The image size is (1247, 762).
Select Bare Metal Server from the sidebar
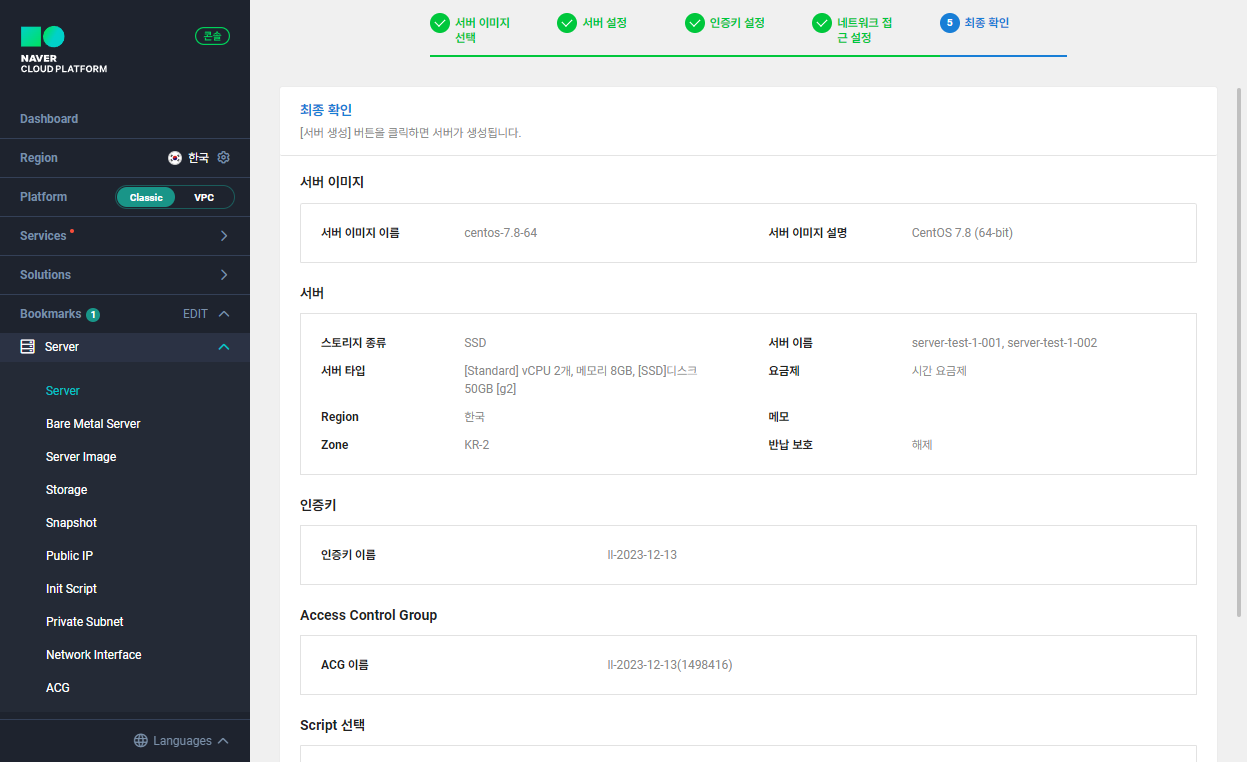click(93, 423)
